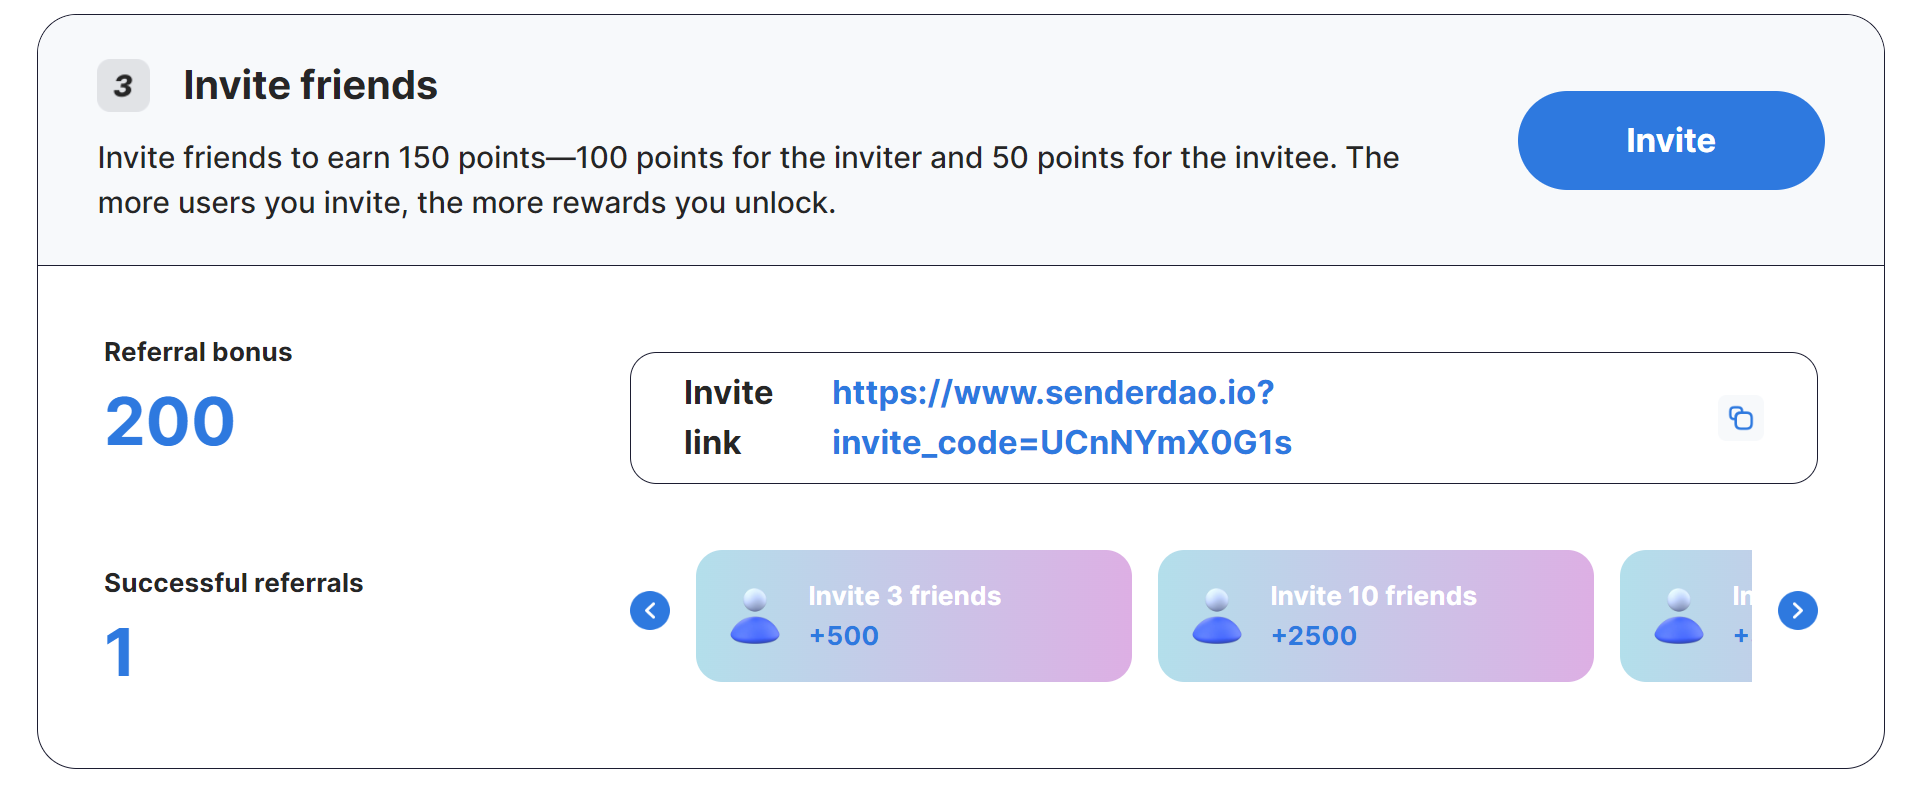Click the avatar icon on the partially hidden card
The width and height of the screenshot is (1907, 789).
[1679, 616]
